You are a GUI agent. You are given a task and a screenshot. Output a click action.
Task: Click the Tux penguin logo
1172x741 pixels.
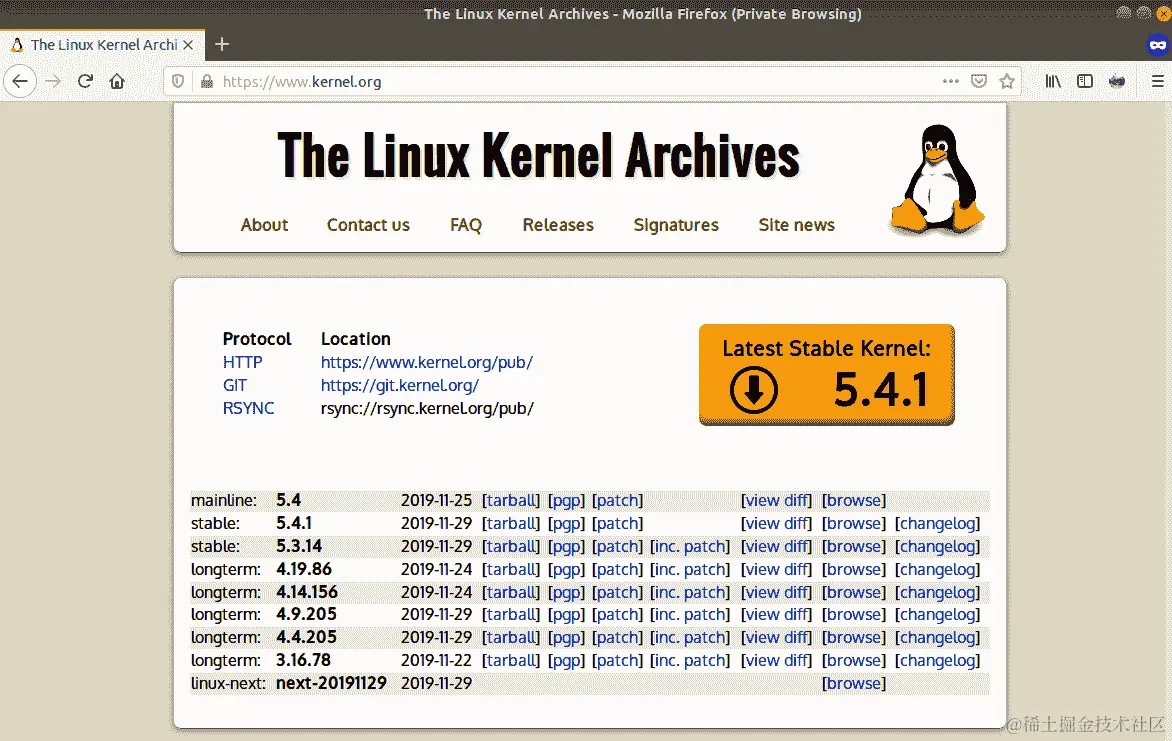937,178
